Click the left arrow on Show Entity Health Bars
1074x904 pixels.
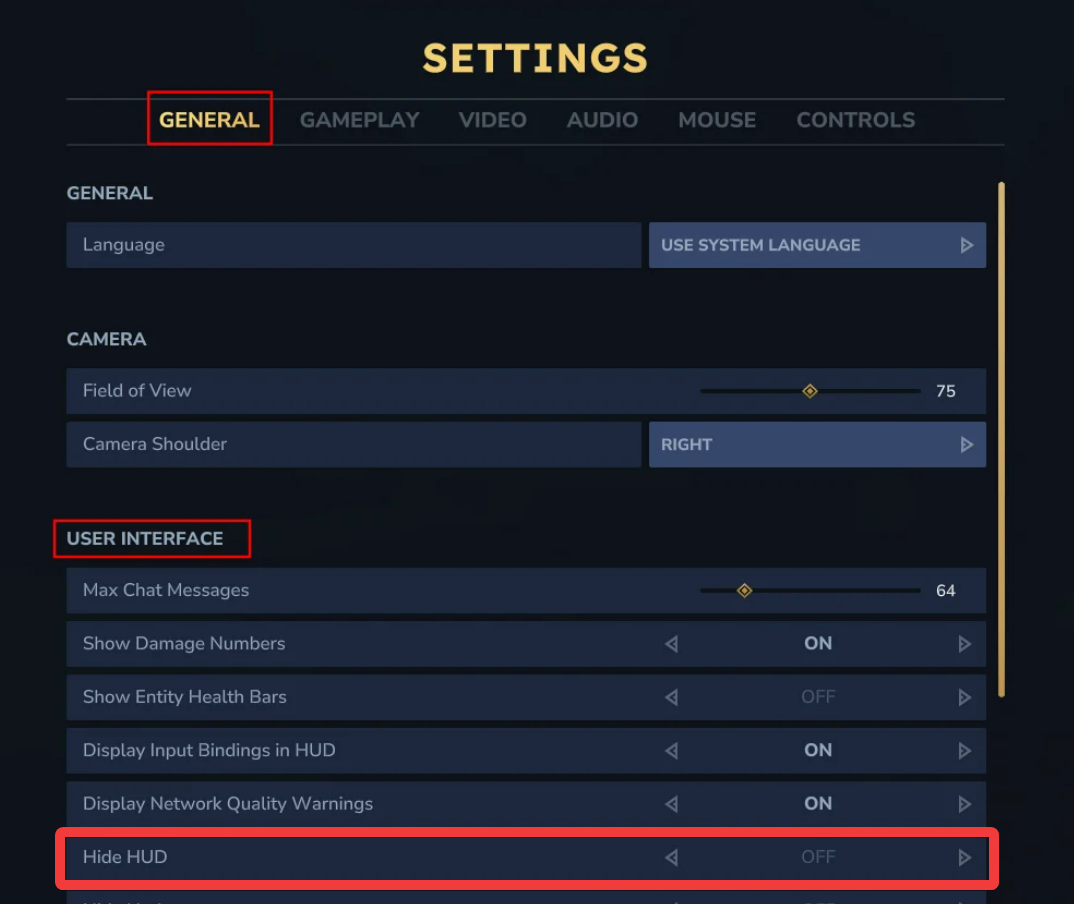click(x=672, y=697)
